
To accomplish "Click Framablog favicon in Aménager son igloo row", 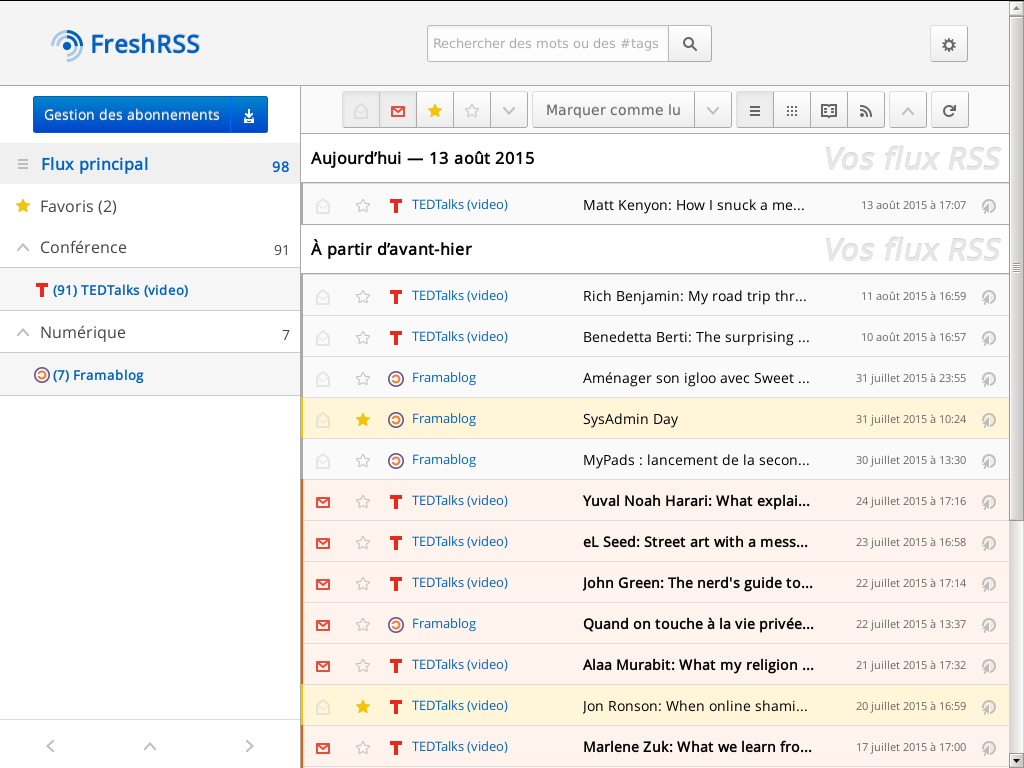I will (396, 379).
